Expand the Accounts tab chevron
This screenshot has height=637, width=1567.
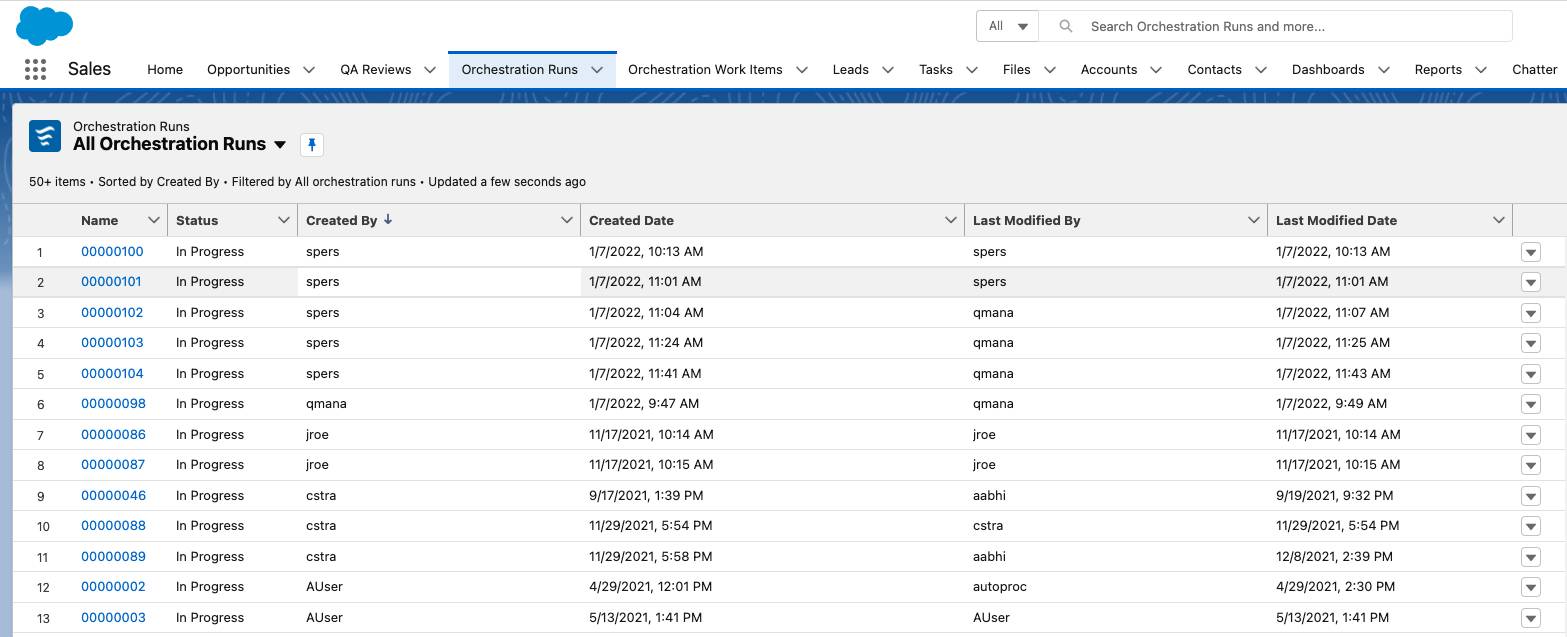click(x=1156, y=70)
